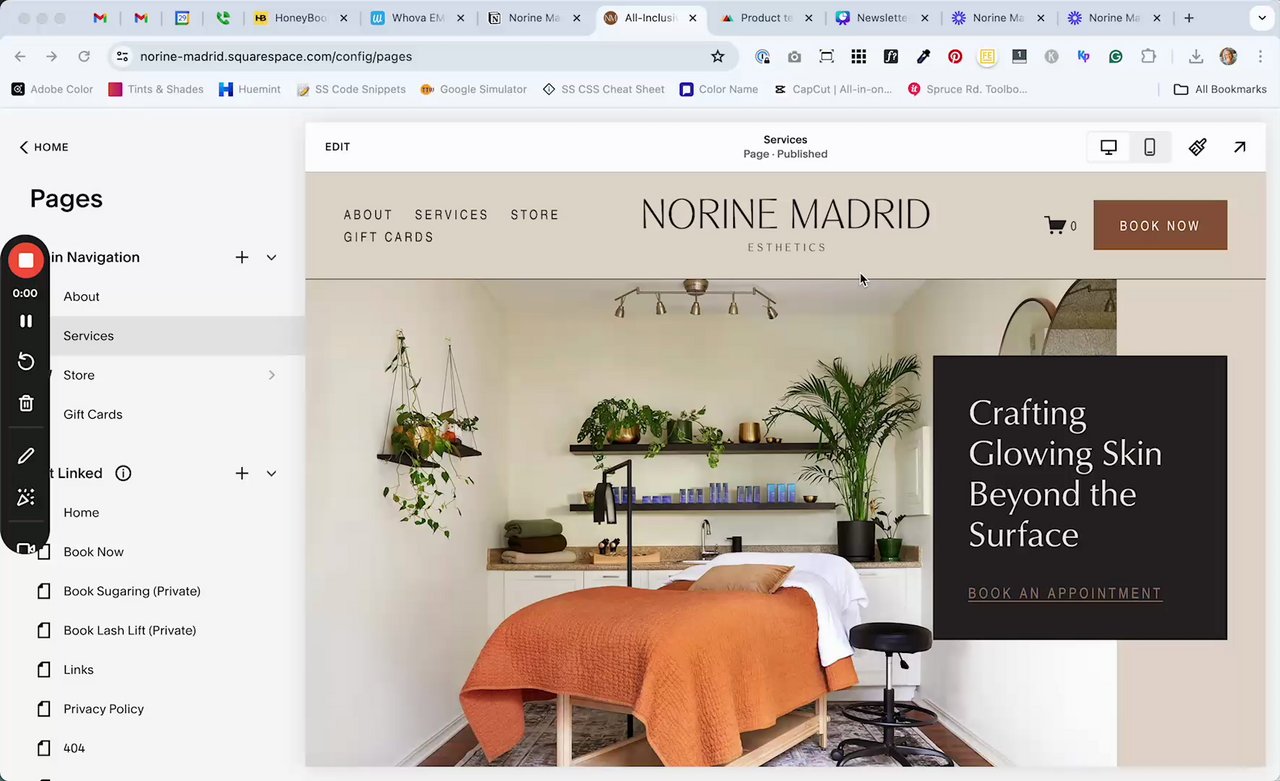
Task: Select the recorder confetti effects icon
Action: tap(26, 497)
